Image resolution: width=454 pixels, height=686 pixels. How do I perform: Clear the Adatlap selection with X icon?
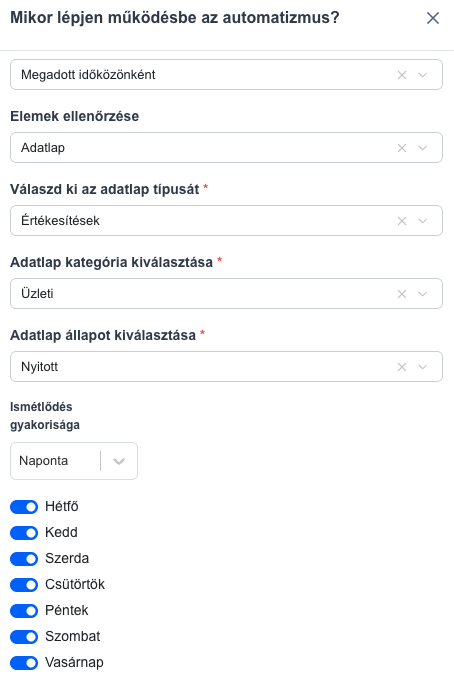[x=402, y=148]
